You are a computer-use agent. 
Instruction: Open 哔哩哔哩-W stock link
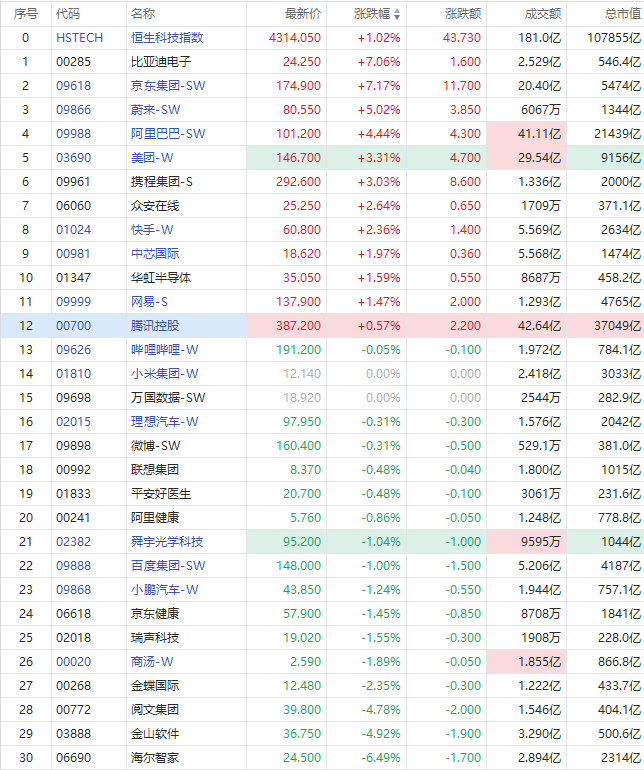pos(165,350)
